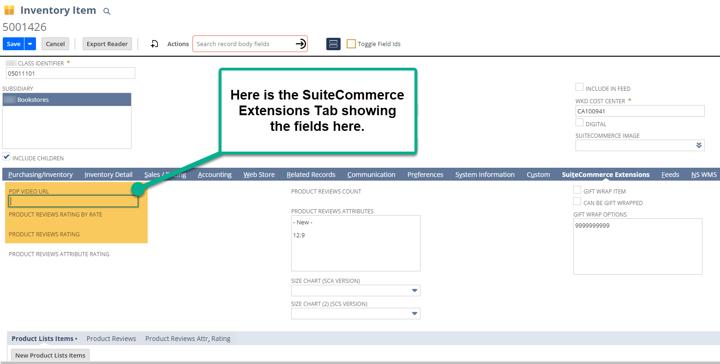Open the Product Reviews Attr. Rating subtab
Image resolution: width=720 pixels, height=364 pixels.
tap(188, 338)
